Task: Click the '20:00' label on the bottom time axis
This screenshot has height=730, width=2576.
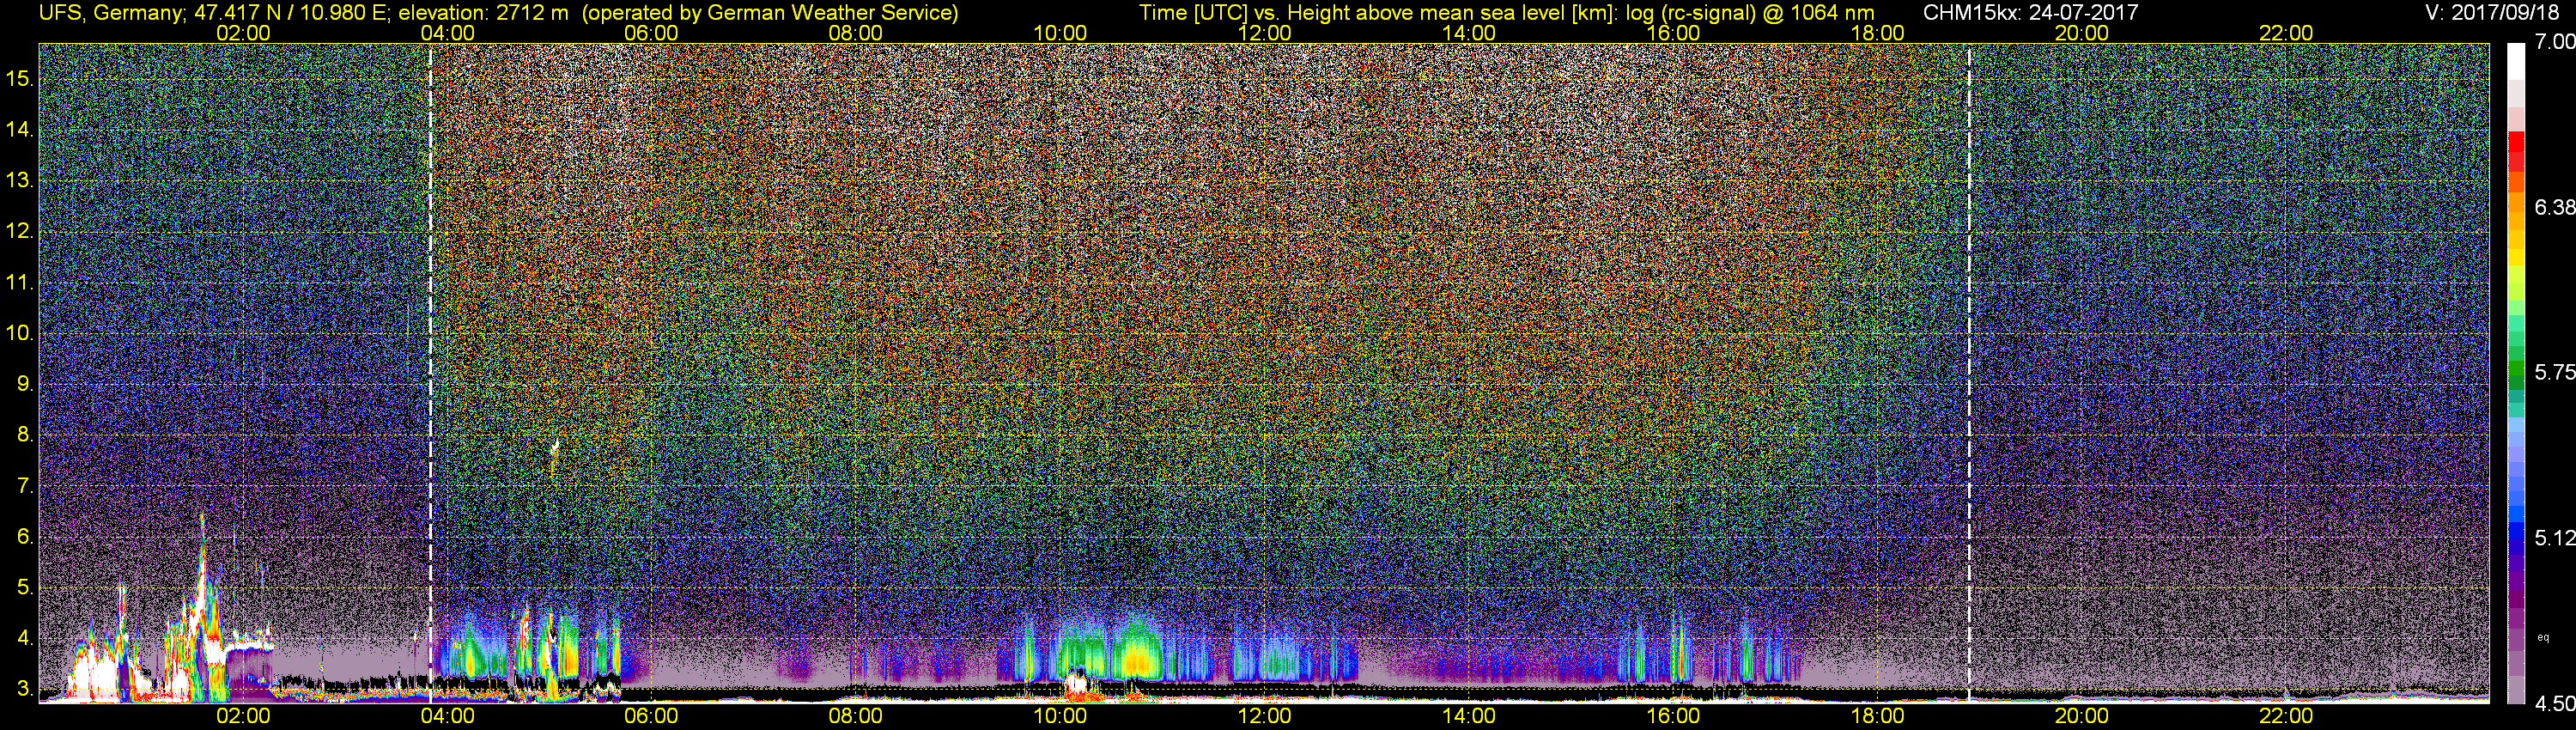Action: [2082, 716]
